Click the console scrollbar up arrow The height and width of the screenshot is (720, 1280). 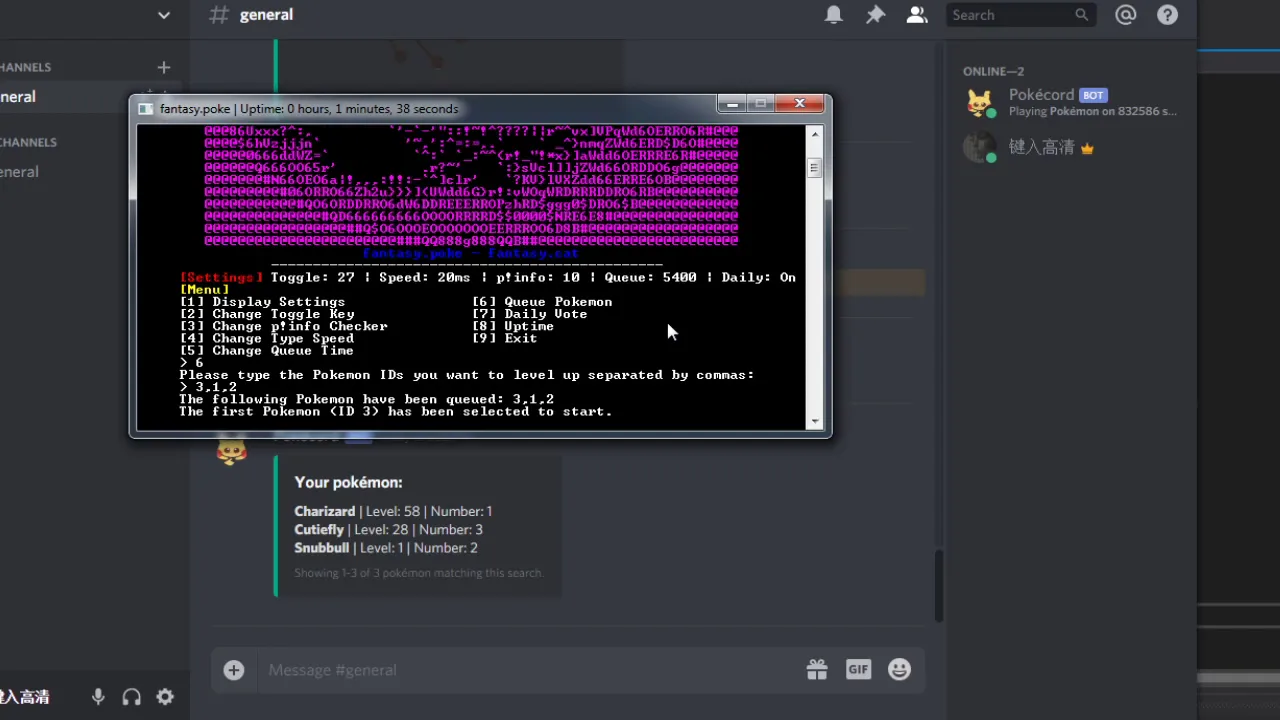(815, 134)
